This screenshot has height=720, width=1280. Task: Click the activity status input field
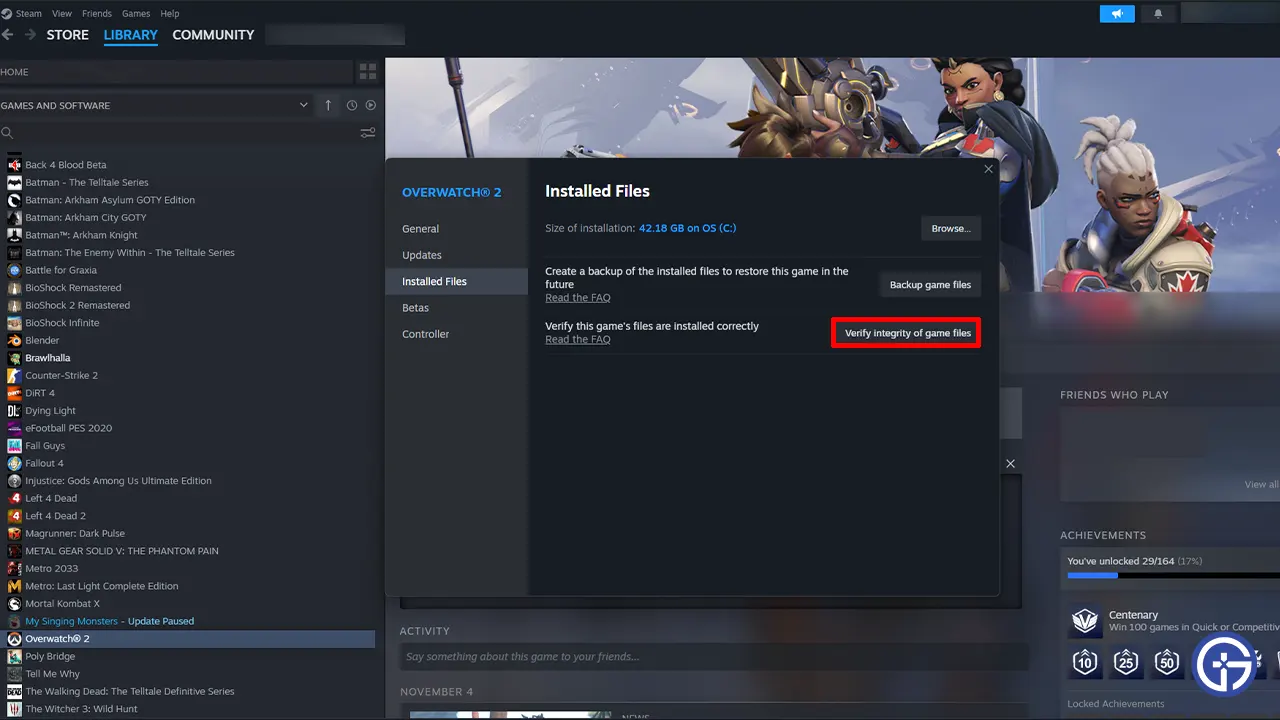(x=714, y=657)
